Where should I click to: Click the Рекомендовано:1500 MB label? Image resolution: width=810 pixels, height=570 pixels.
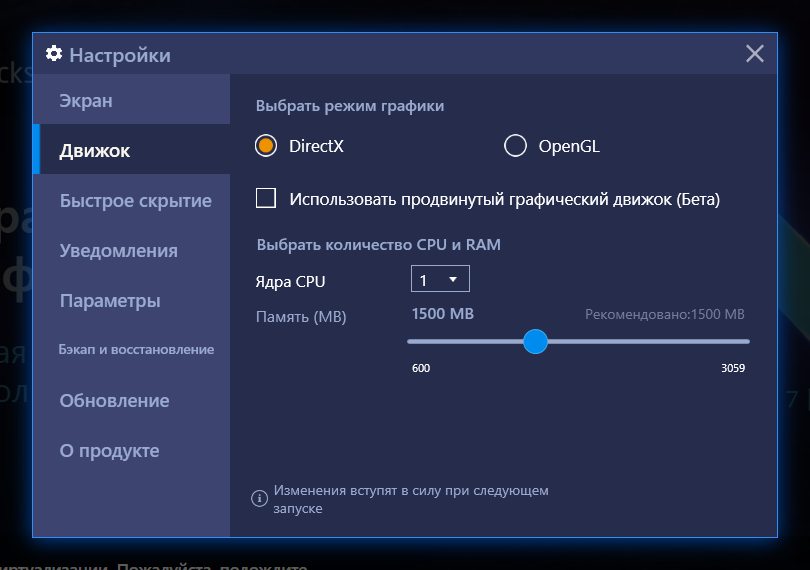click(664, 315)
